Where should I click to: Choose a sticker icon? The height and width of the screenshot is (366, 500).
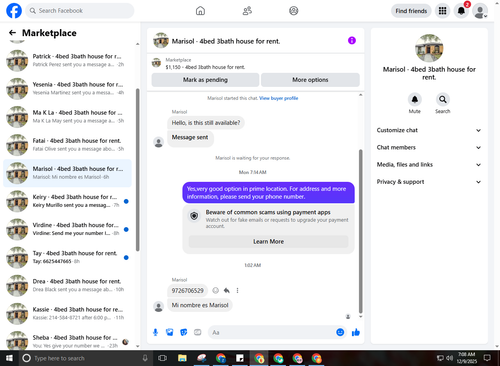click(184, 332)
